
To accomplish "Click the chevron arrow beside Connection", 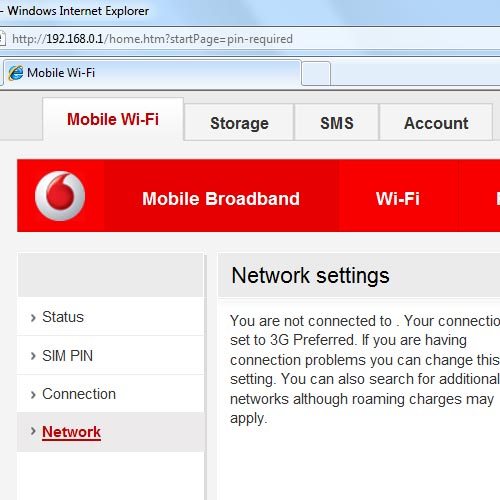I will click(33, 395).
